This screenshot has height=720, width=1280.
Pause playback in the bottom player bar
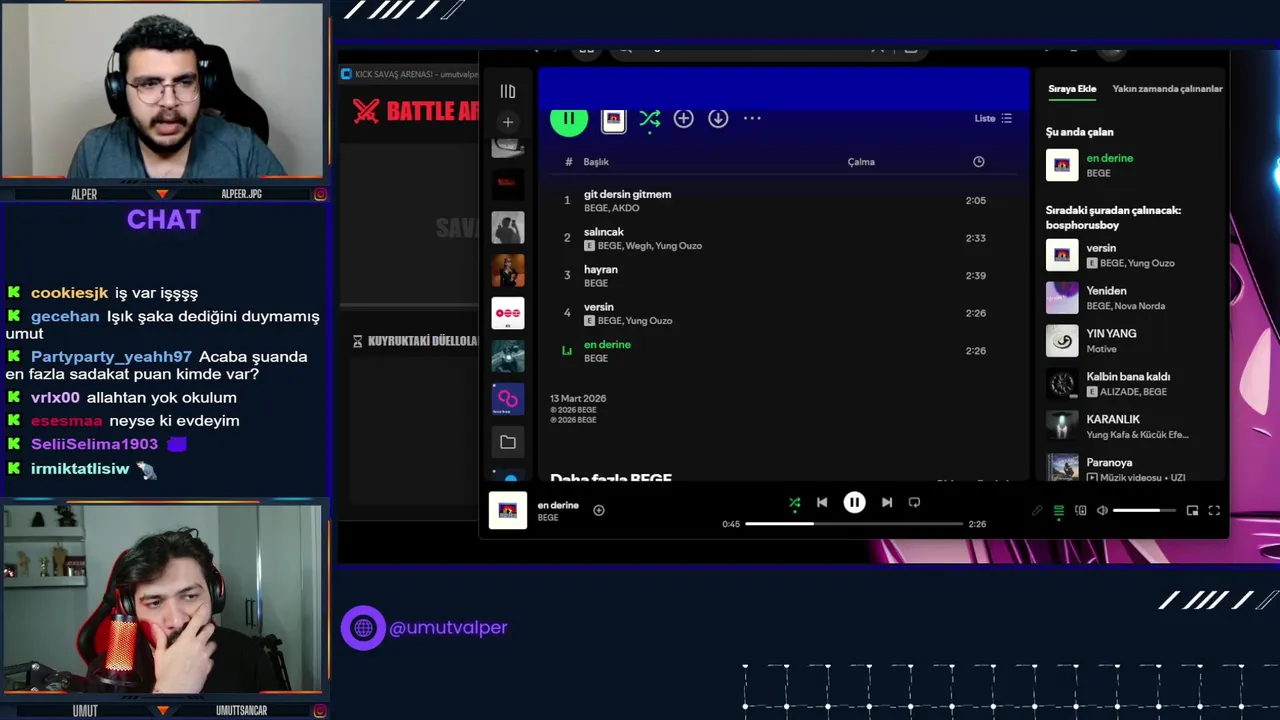[854, 503]
